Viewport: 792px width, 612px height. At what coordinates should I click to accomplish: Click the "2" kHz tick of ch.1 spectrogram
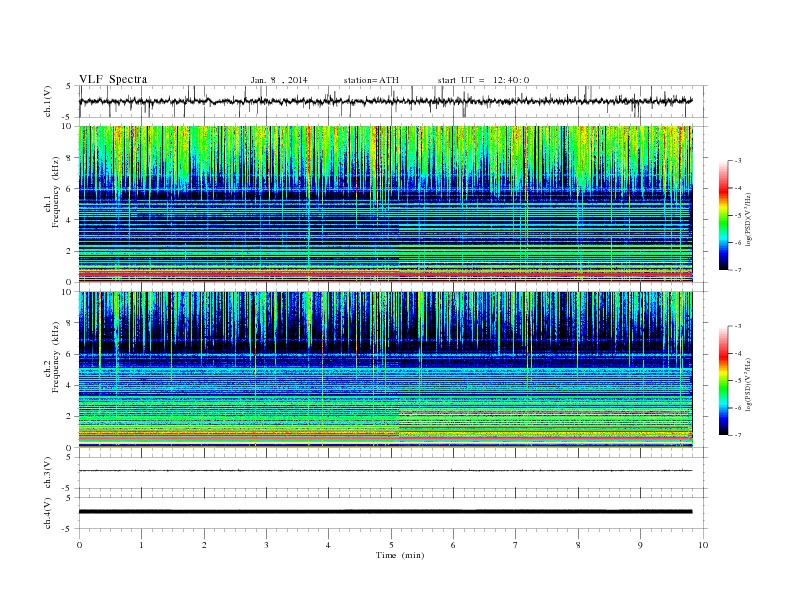[x=69, y=251]
